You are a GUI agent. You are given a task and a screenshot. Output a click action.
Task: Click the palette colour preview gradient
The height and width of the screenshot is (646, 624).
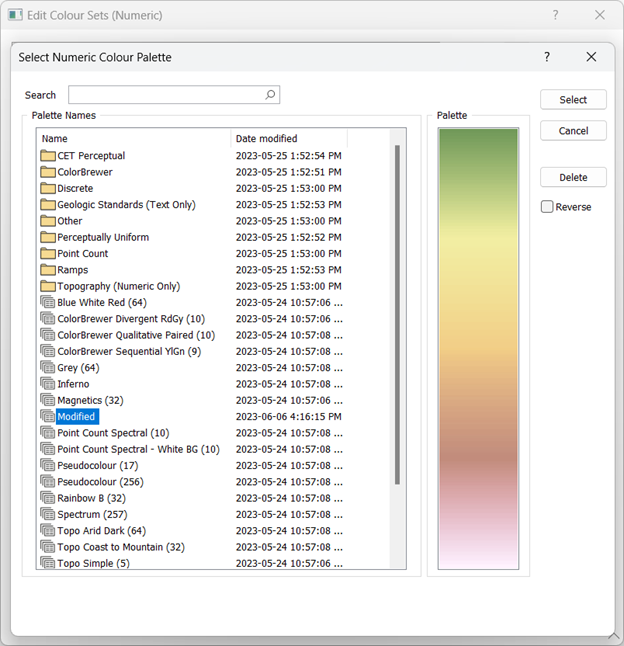click(478, 348)
